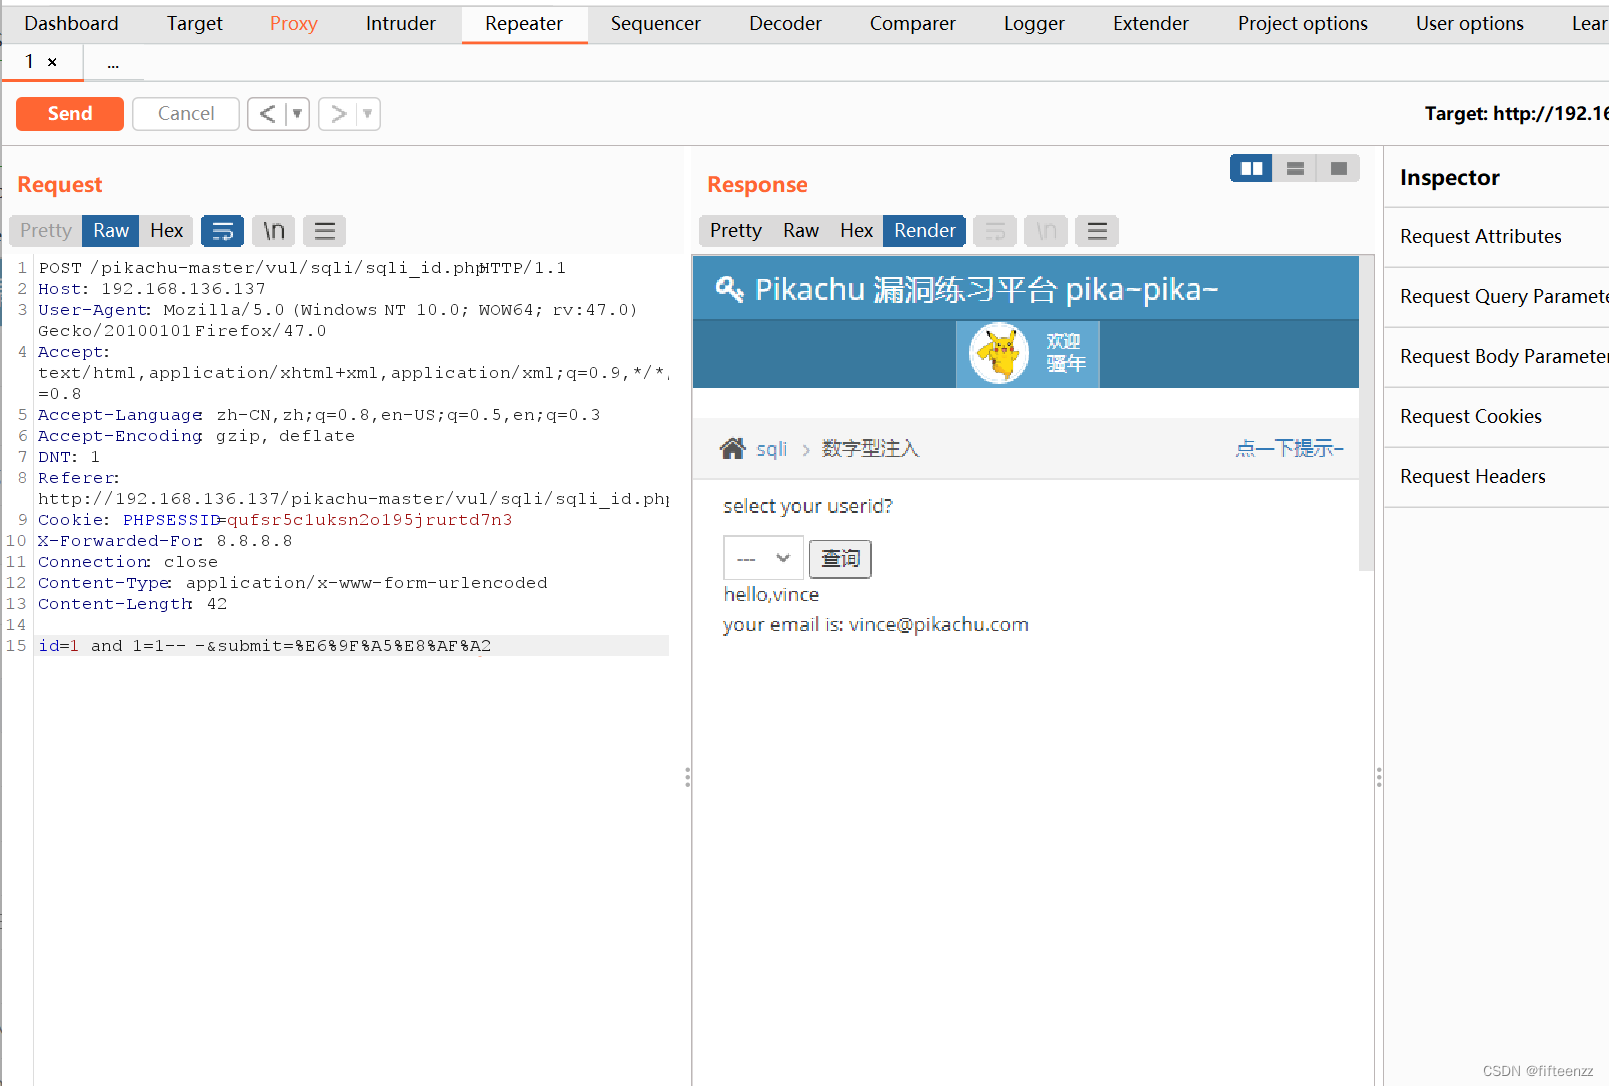Click the key icon beside Pikachu title

tap(729, 289)
